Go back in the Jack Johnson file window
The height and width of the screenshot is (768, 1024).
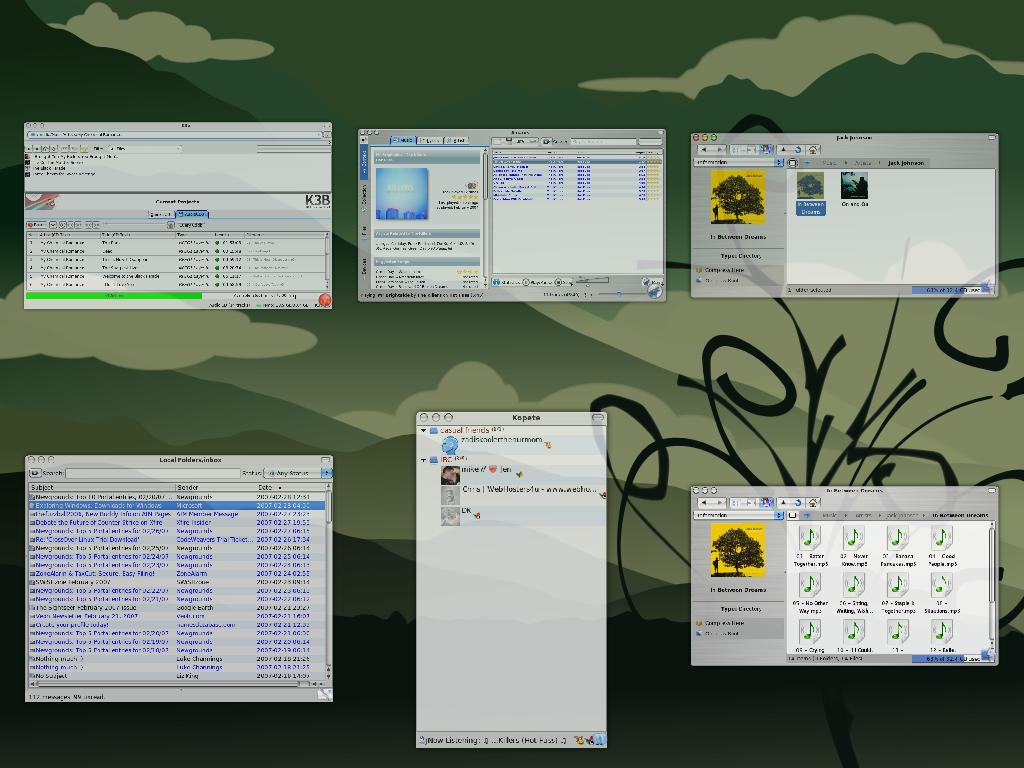pos(705,150)
